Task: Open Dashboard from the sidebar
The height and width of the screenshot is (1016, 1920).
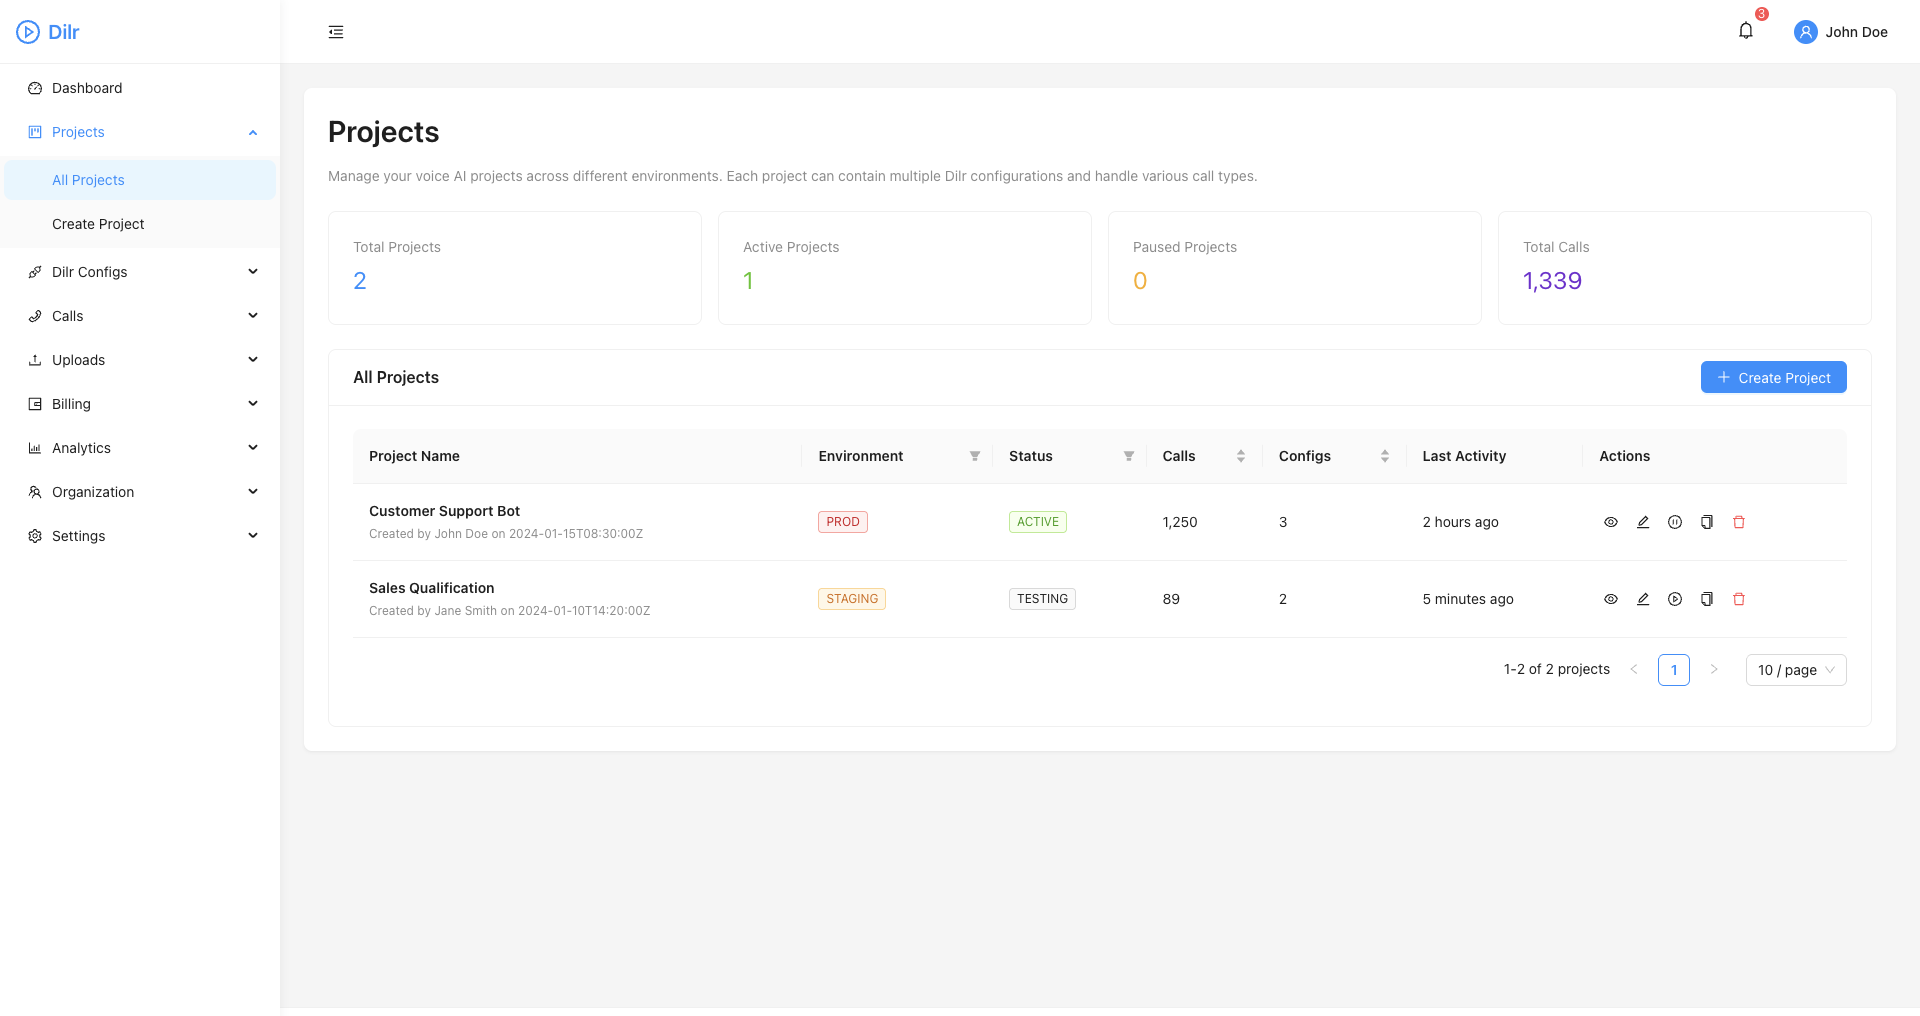Action: tap(88, 88)
